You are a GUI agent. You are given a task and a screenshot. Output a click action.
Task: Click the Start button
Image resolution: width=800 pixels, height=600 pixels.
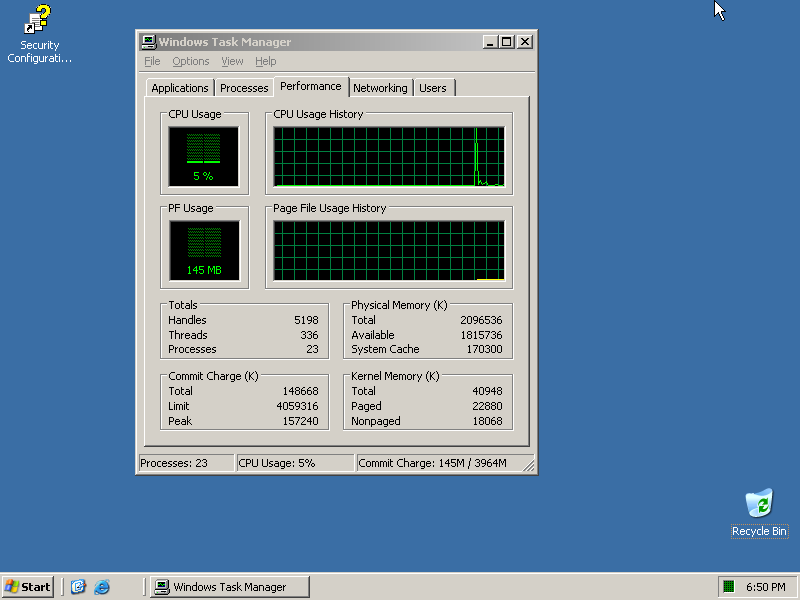point(28,587)
